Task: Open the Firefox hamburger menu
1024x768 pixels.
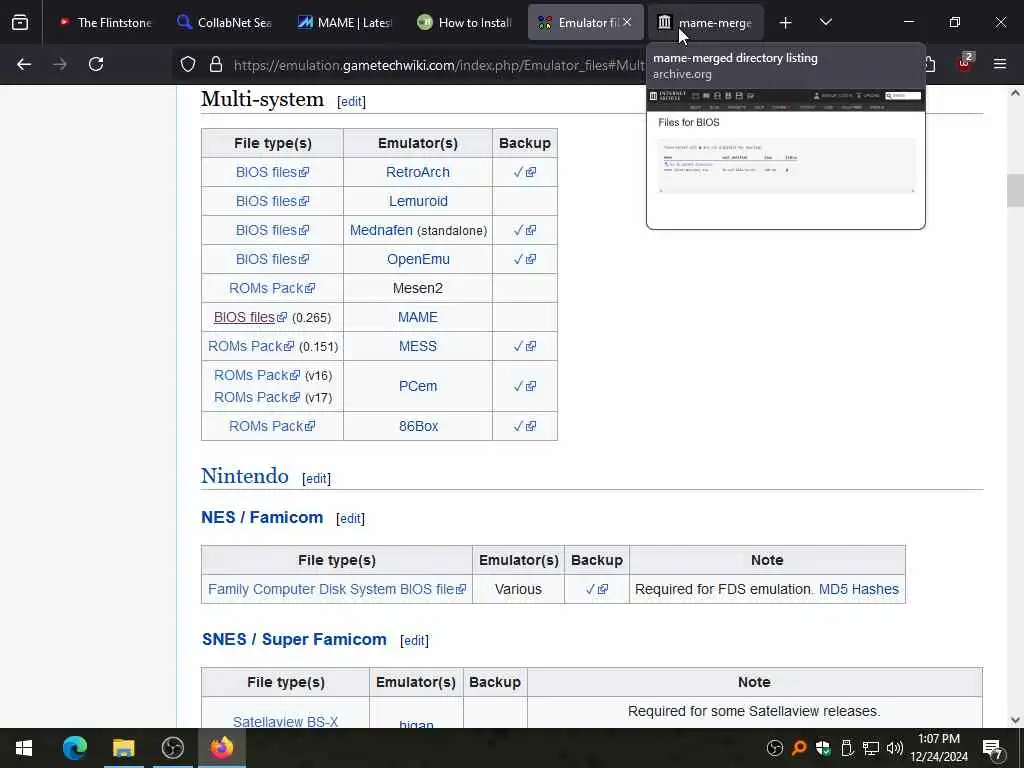Action: (1000, 64)
